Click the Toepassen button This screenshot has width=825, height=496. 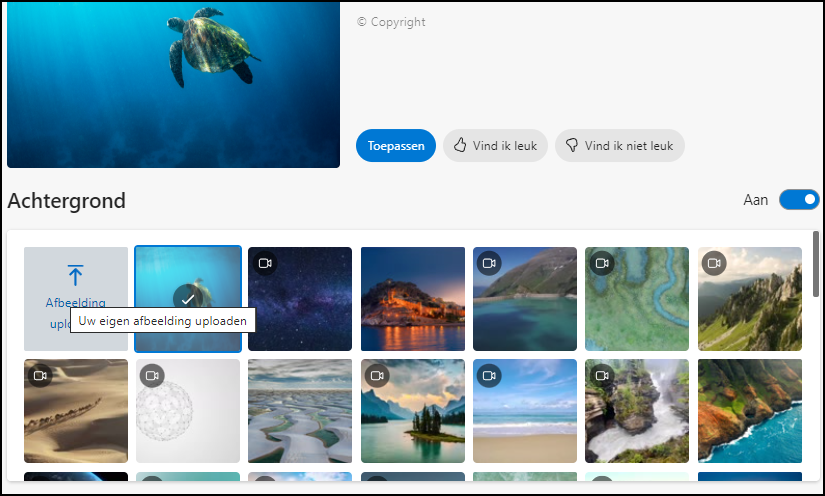tap(396, 146)
